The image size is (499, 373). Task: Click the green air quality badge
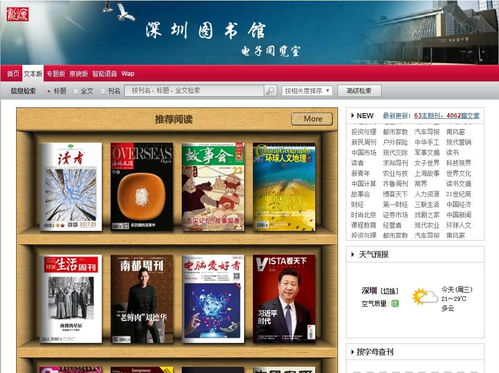pos(395,303)
